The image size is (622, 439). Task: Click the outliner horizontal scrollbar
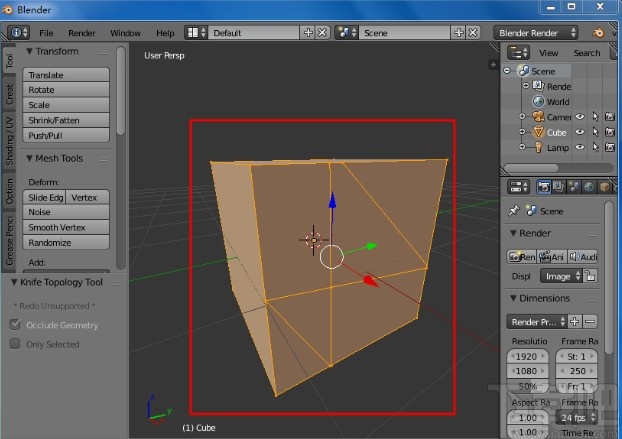tap(558, 168)
